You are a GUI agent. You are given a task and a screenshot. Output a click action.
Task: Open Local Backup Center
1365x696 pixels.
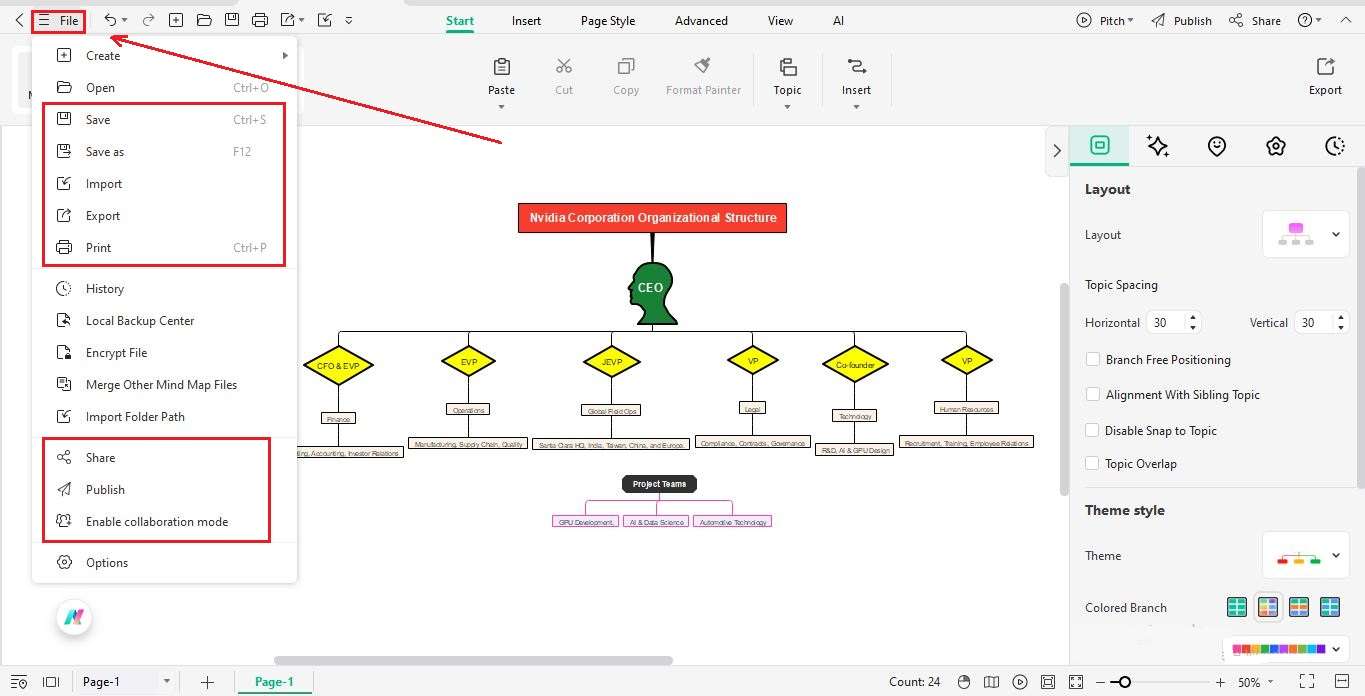[x=164, y=321]
